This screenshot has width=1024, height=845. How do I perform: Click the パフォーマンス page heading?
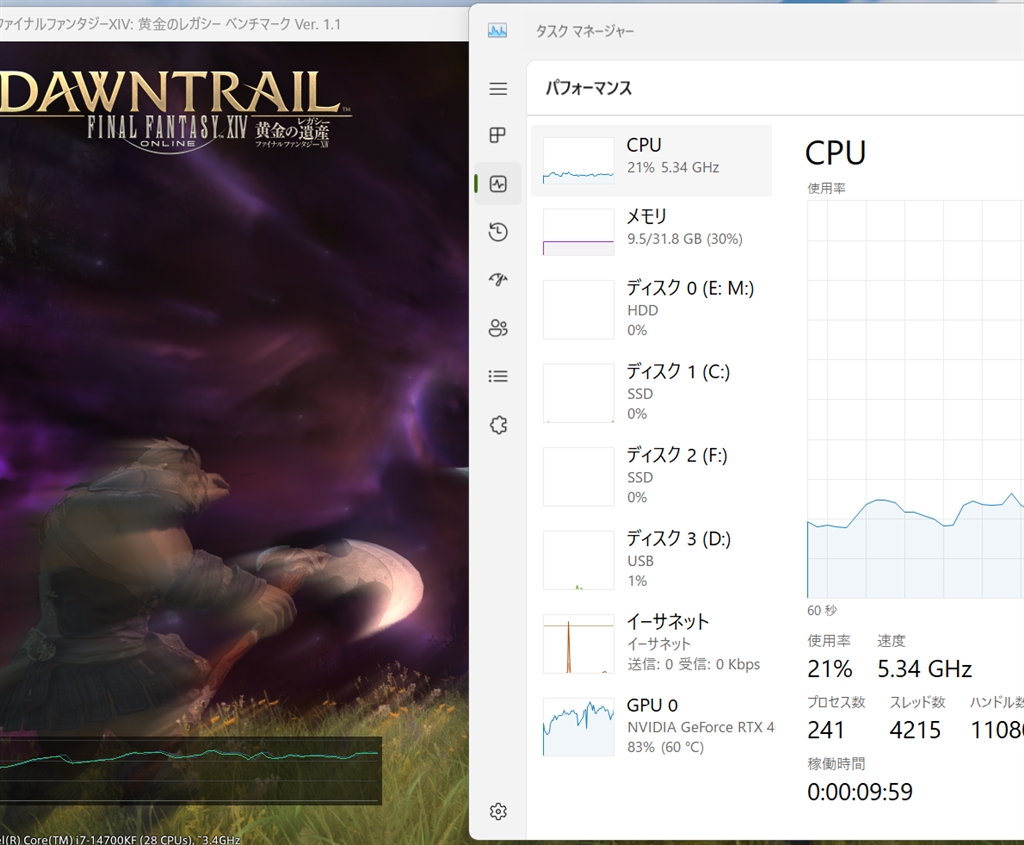[588, 88]
